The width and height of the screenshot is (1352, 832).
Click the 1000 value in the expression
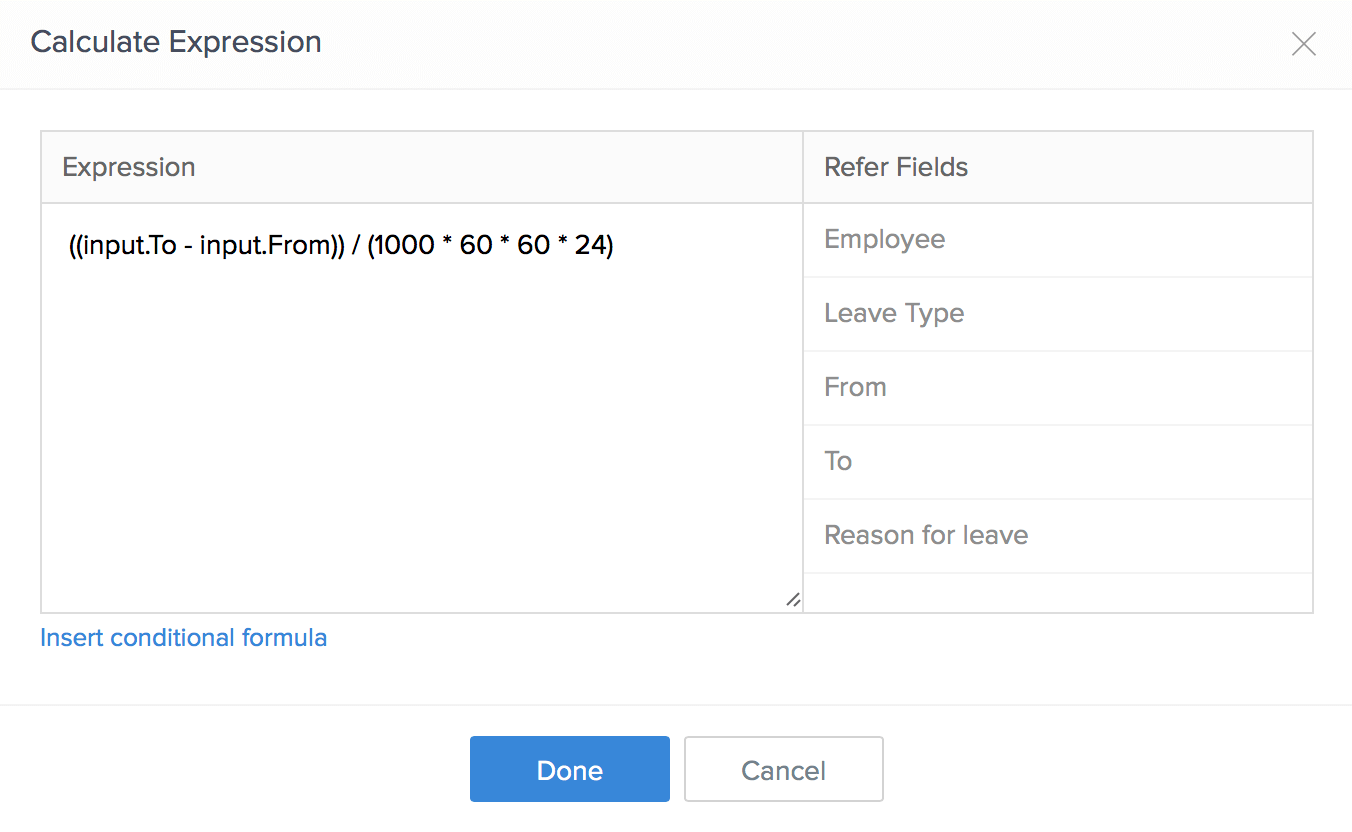click(x=404, y=246)
